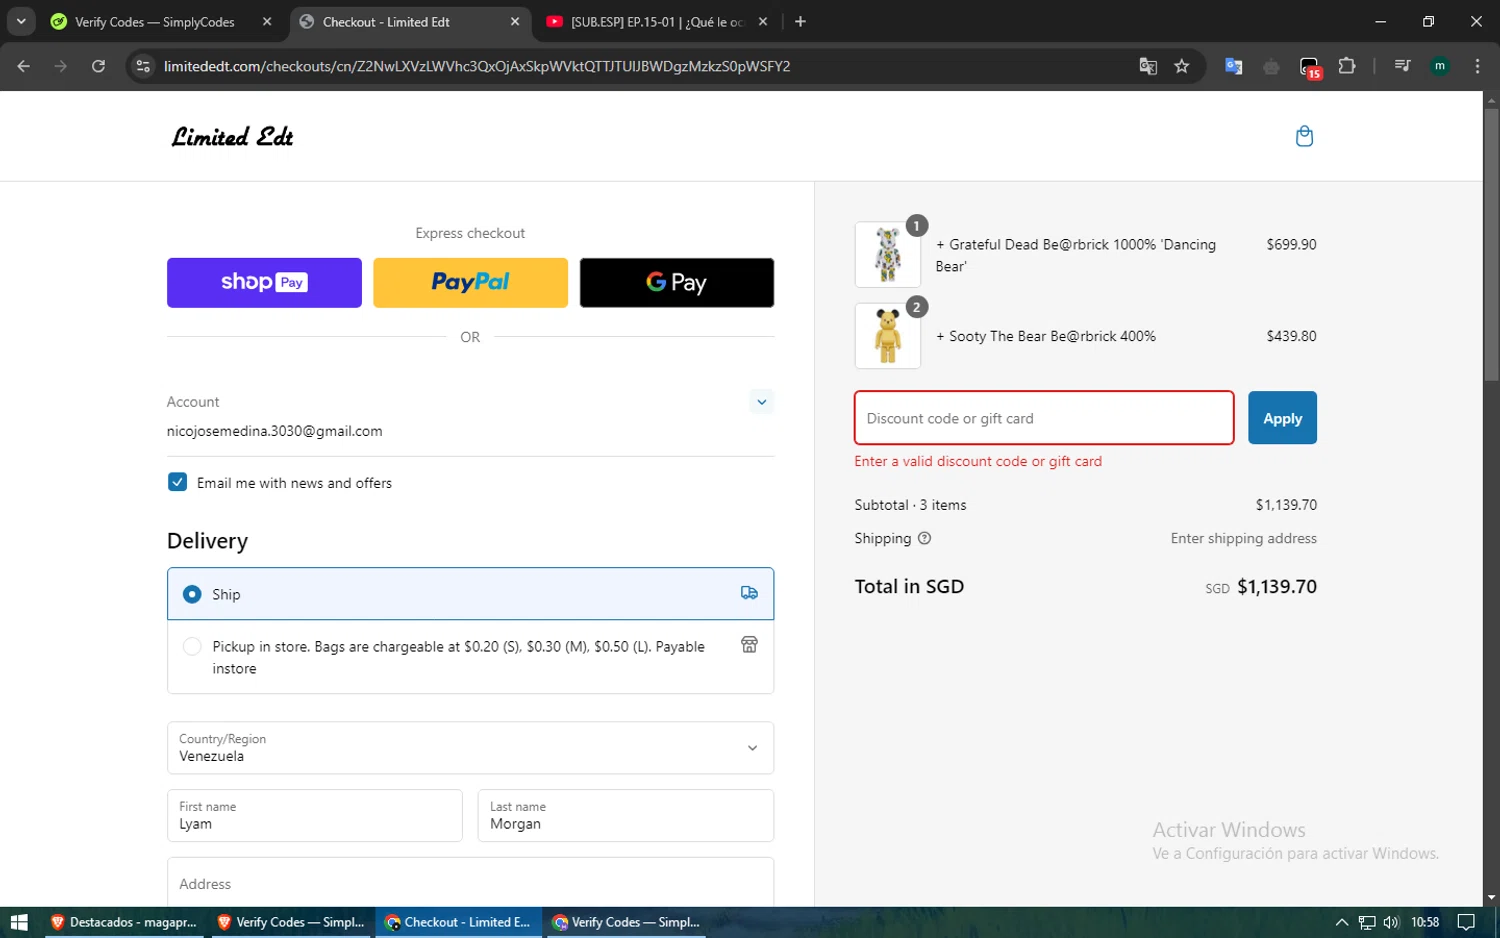Click the Limited Edt logo
Image resolution: width=1500 pixels, height=938 pixels.
coord(232,137)
